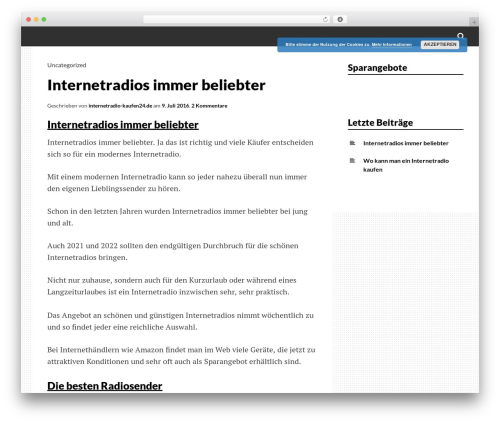The width and height of the screenshot is (500, 423).
Task: Click the browser address bar field
Action: 237,19
